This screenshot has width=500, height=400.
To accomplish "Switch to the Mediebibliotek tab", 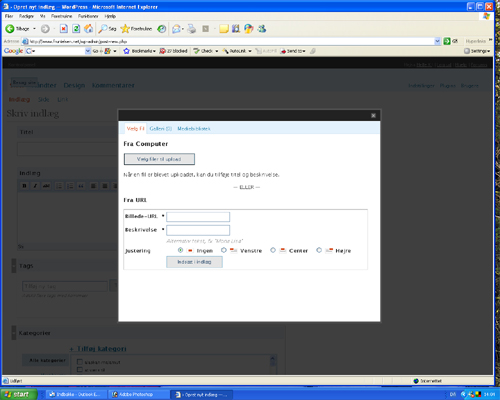I will click(194, 129).
